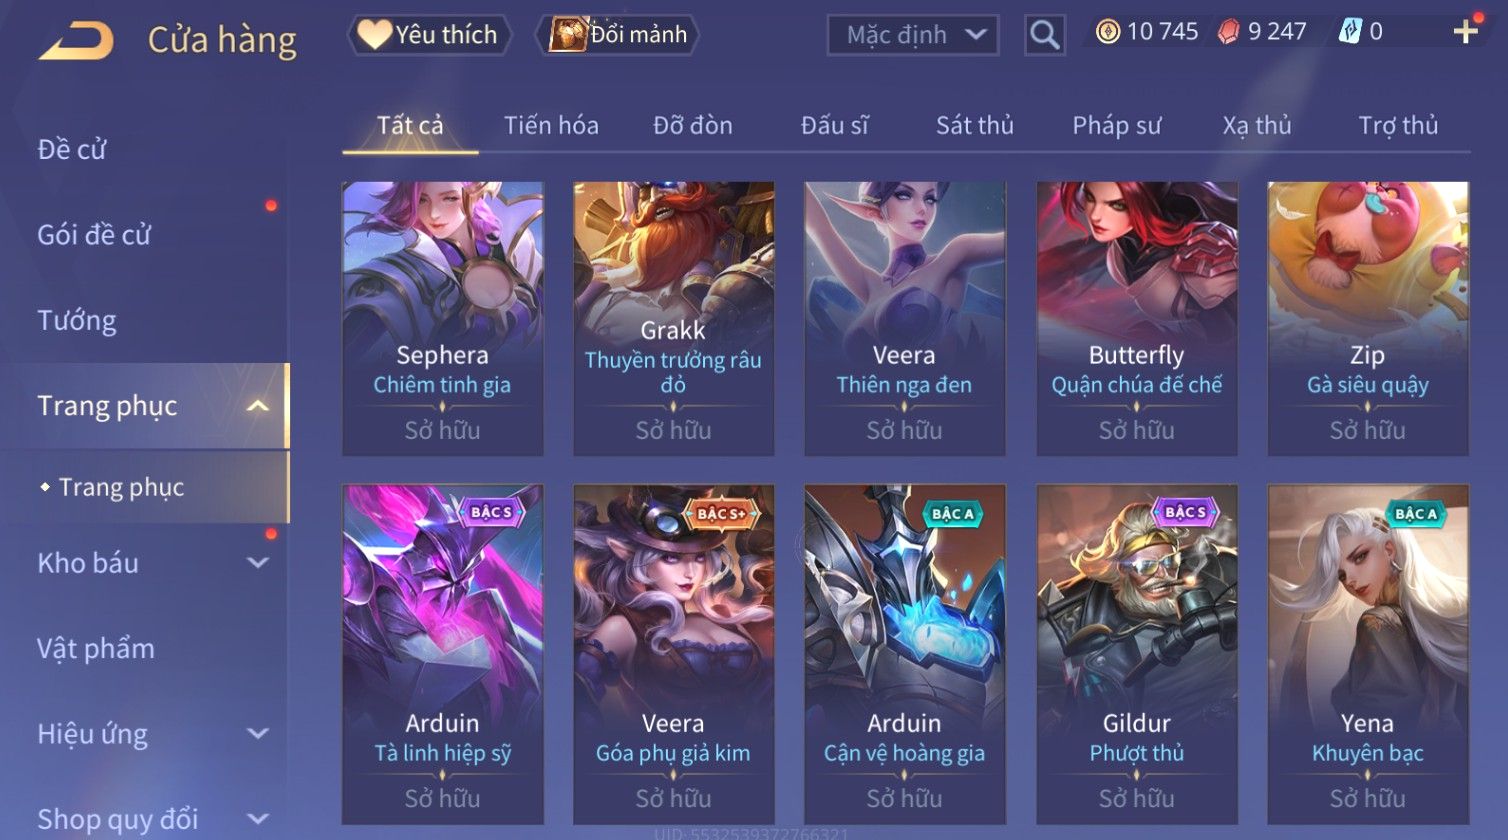Switch to the Pháp sư tab
1508x840 pixels.
coord(1117,126)
